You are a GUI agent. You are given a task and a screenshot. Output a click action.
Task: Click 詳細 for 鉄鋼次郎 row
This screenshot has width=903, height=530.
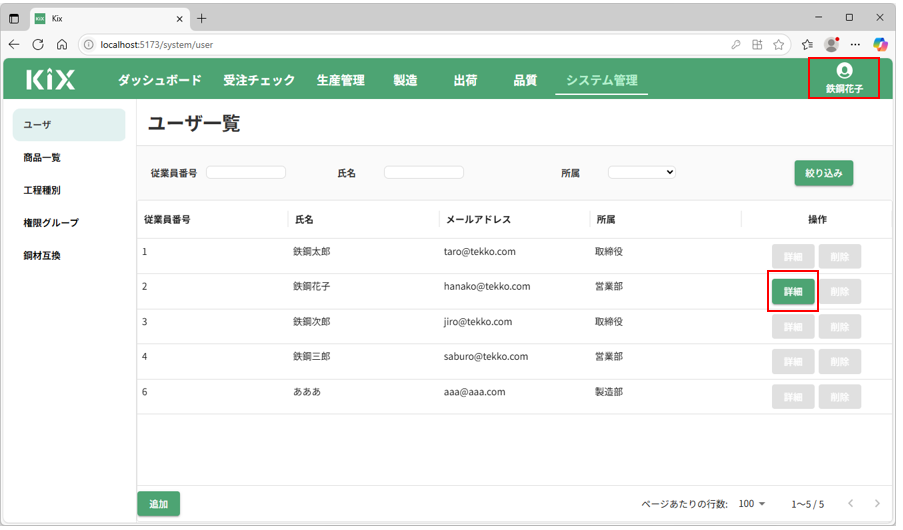pyautogui.click(x=793, y=327)
